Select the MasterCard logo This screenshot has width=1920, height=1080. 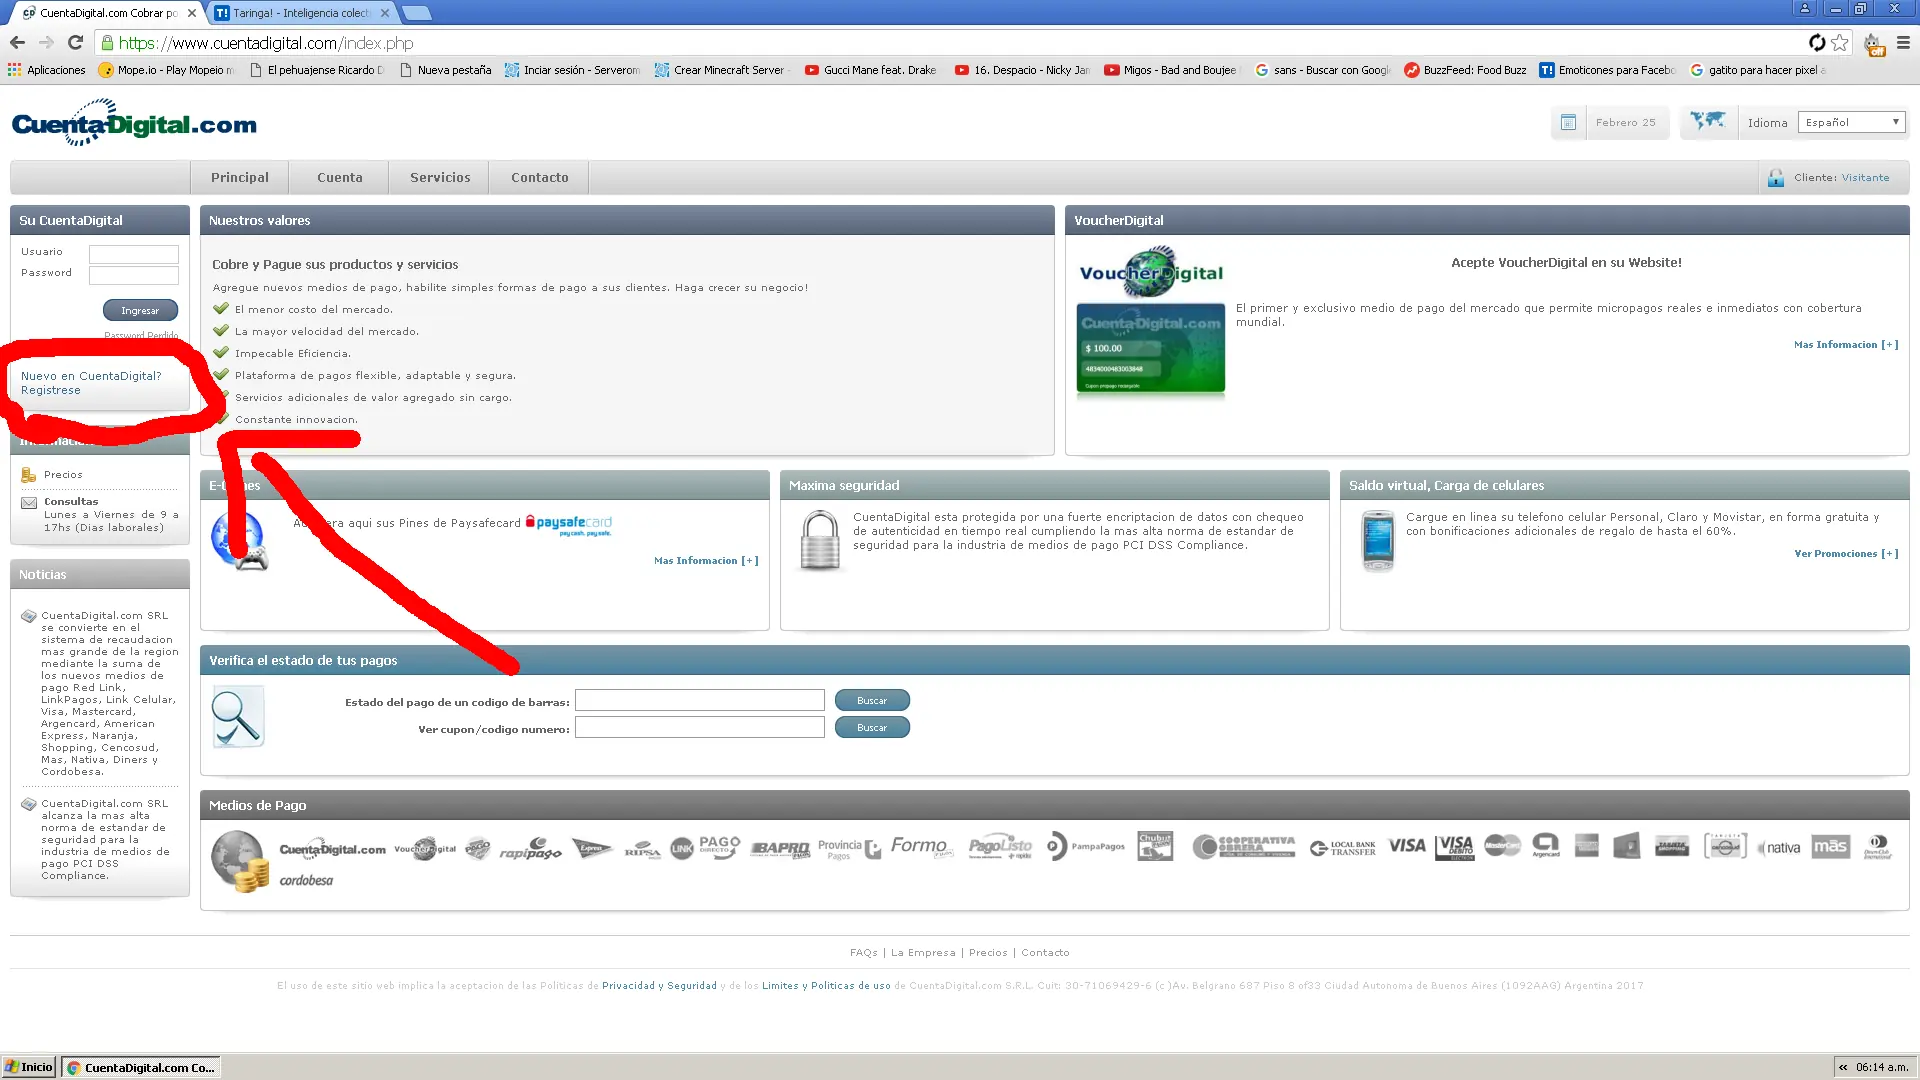pos(1502,846)
